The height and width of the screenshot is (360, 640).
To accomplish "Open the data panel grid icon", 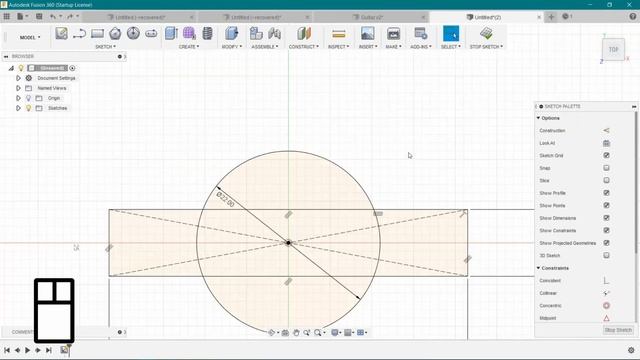I will 7,16.
